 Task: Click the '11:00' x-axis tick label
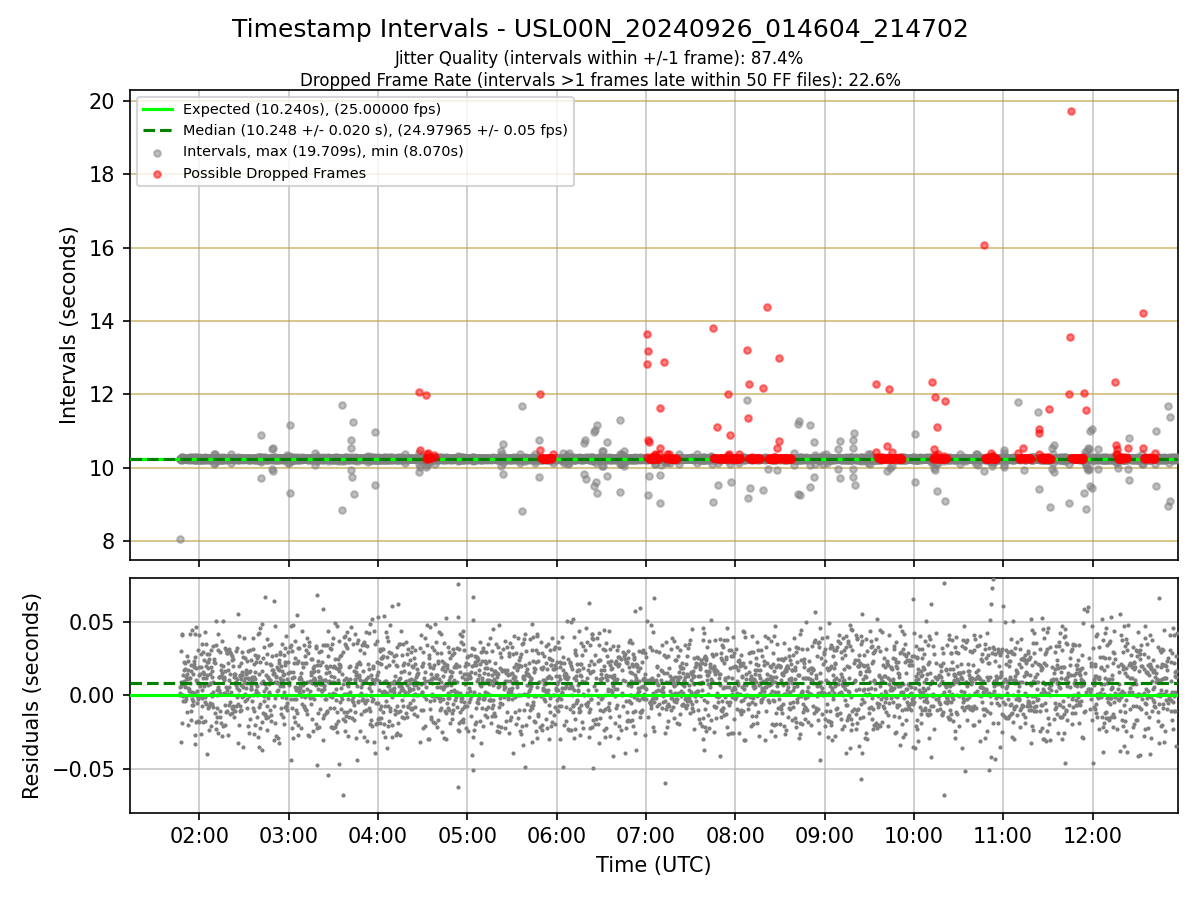click(1003, 834)
